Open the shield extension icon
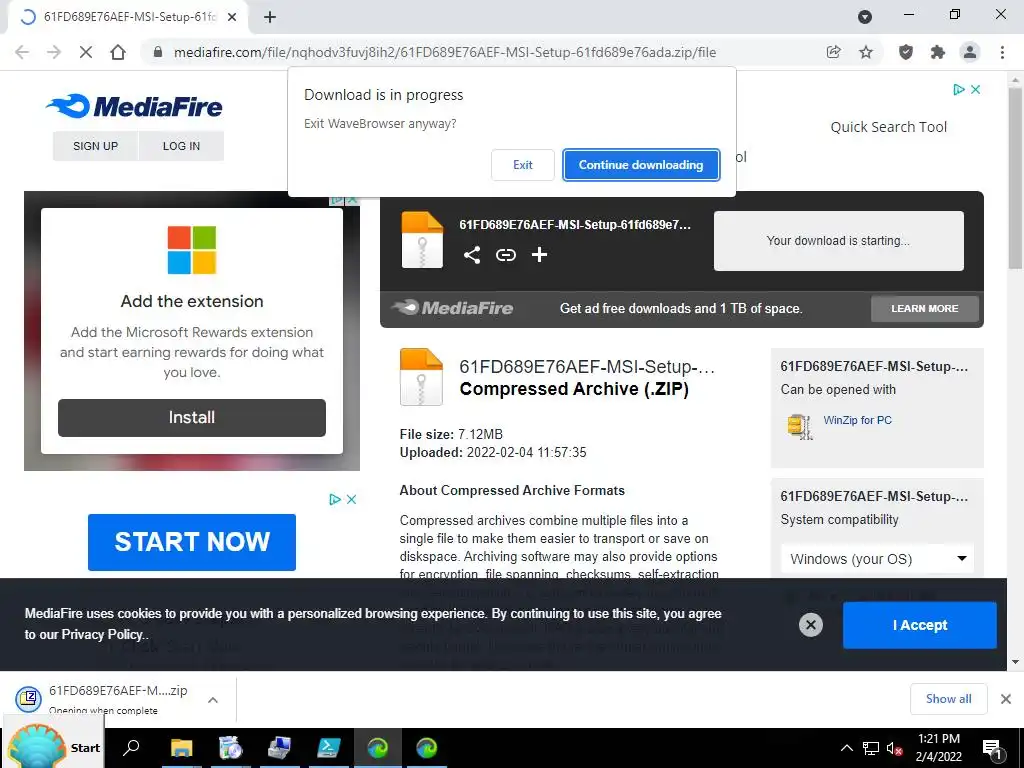 (906, 52)
